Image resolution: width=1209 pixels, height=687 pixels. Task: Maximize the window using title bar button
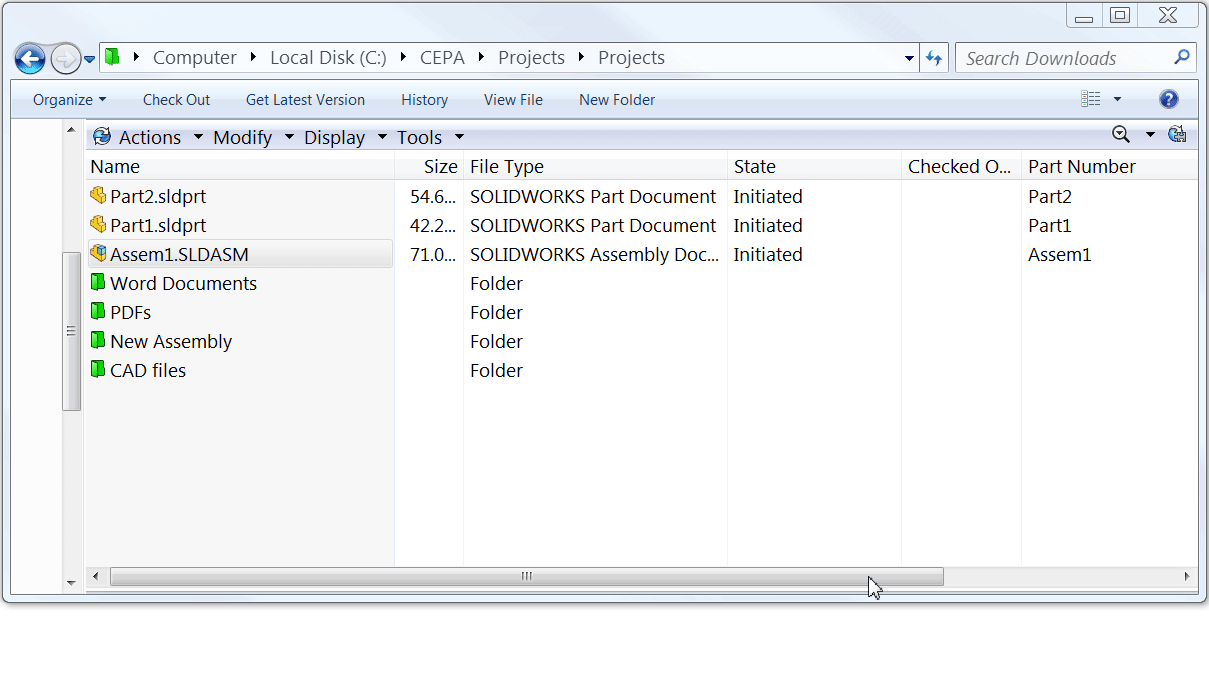1120,15
